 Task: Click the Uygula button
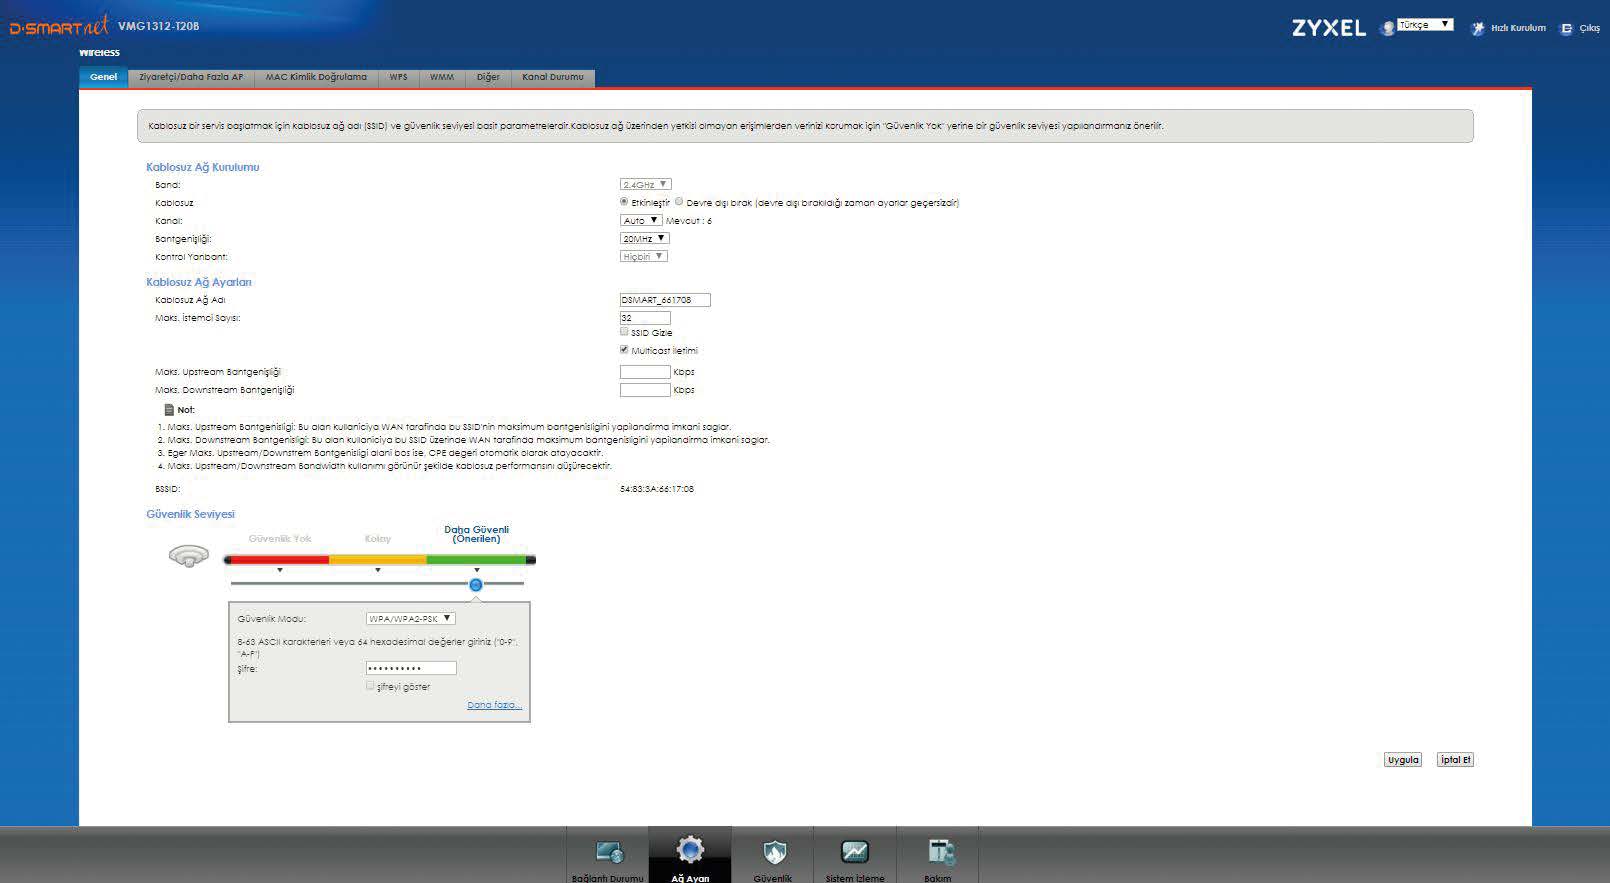tap(1403, 760)
